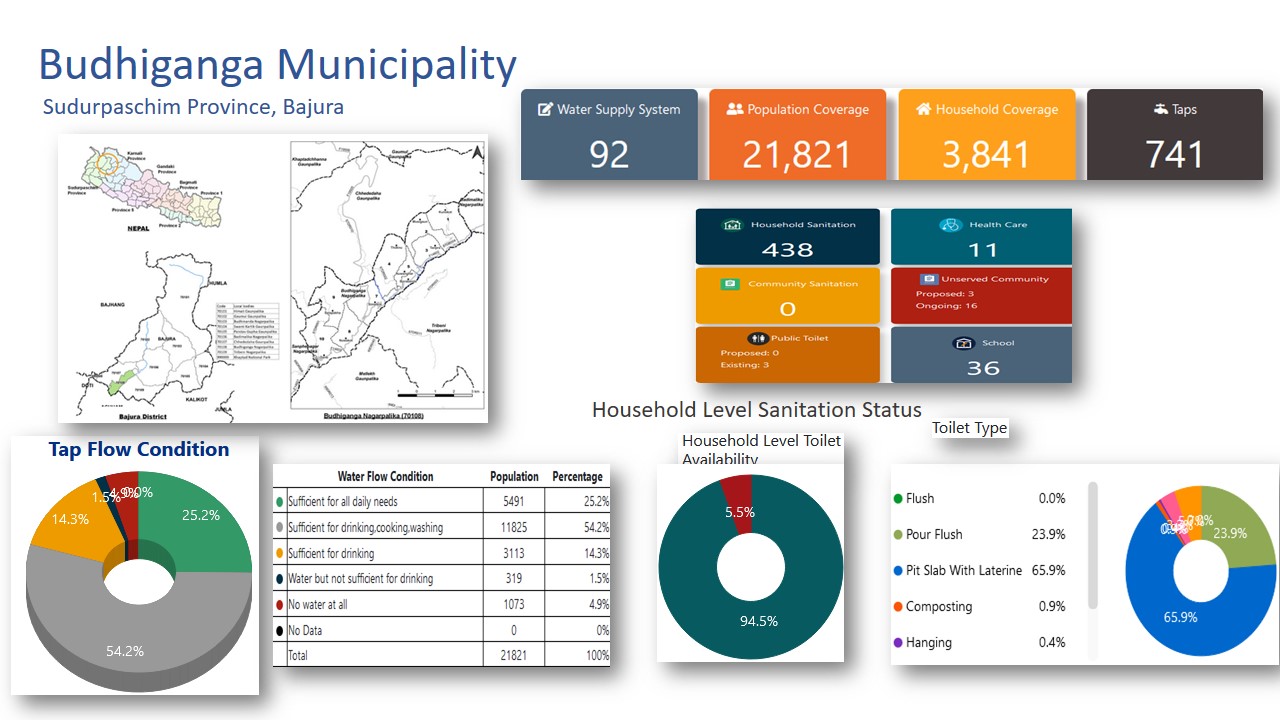Click the School card icon
1280x720 pixels.
[964, 343]
